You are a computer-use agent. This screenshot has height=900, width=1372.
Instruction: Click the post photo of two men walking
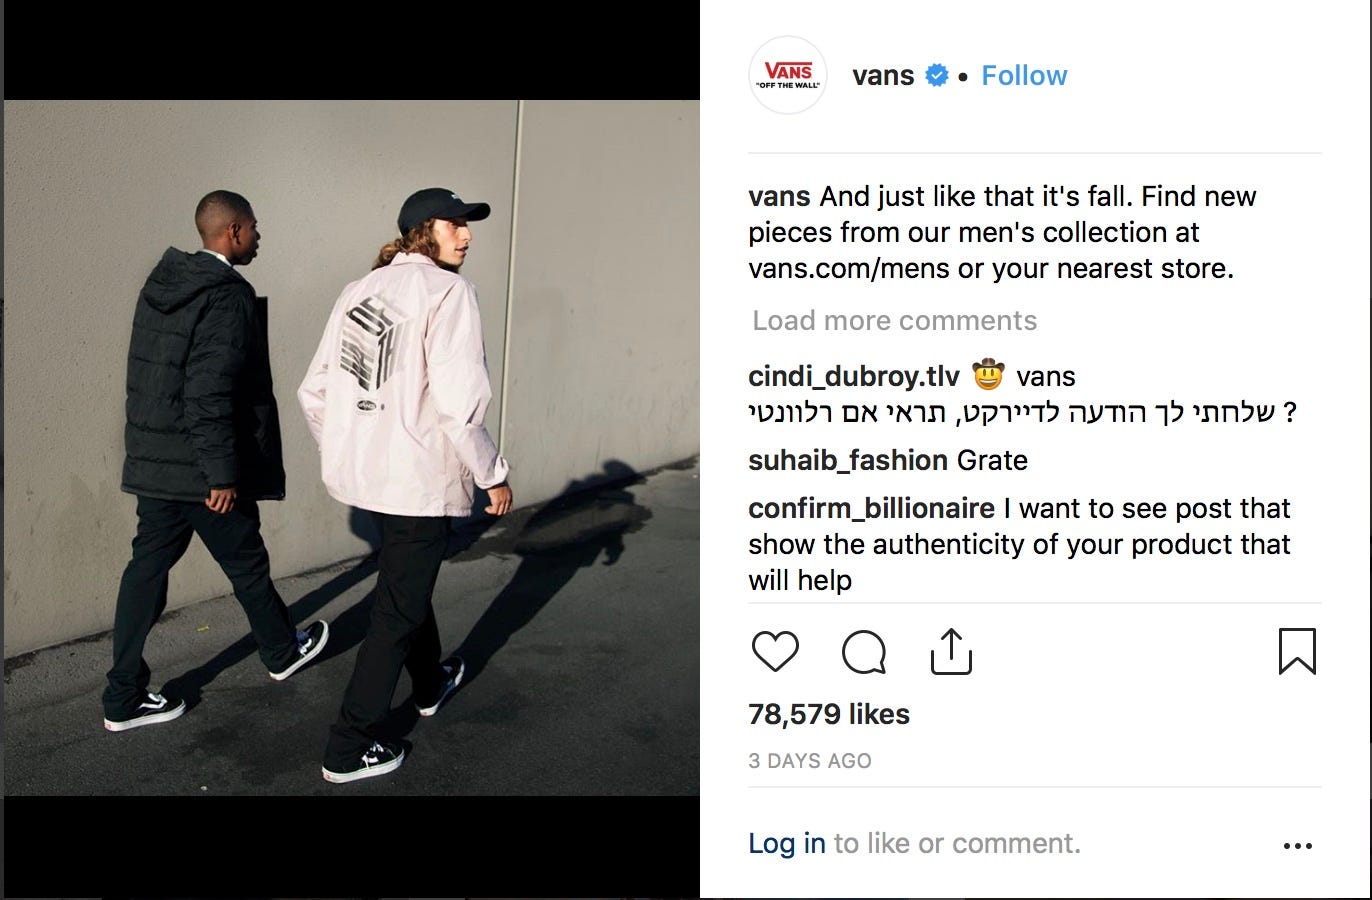(352, 448)
